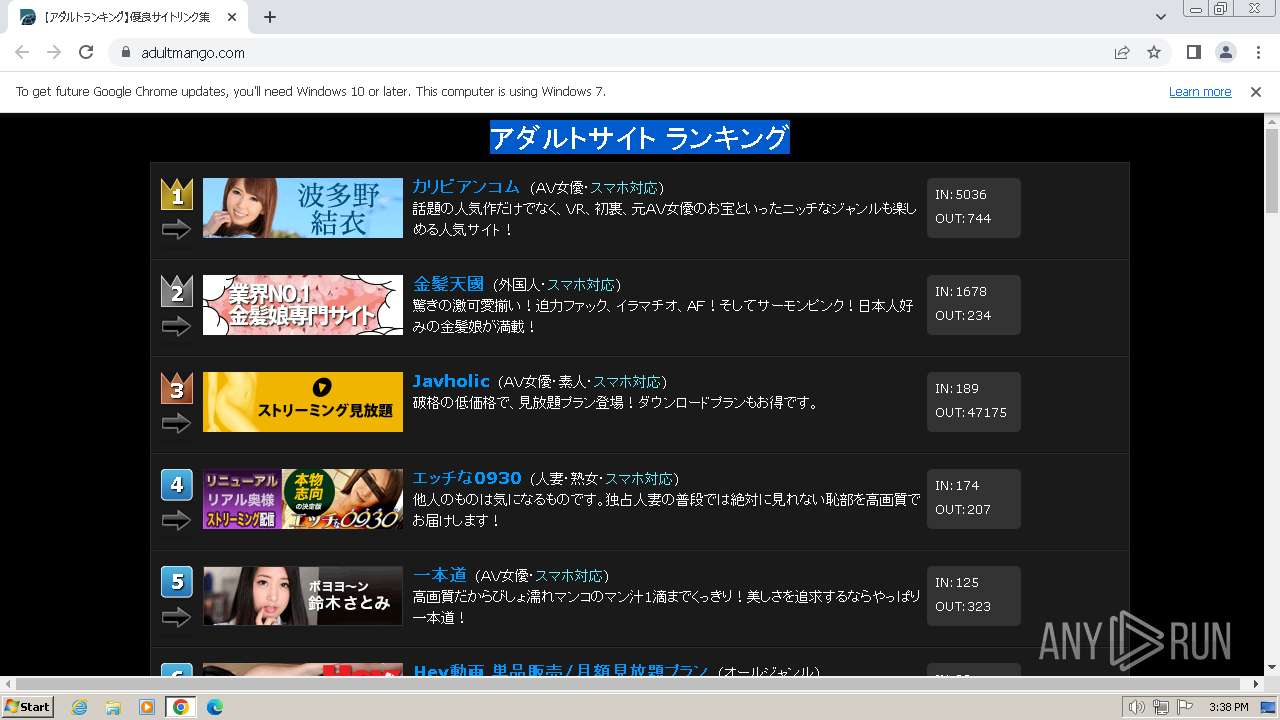Share this page via share icon

tap(1122, 53)
